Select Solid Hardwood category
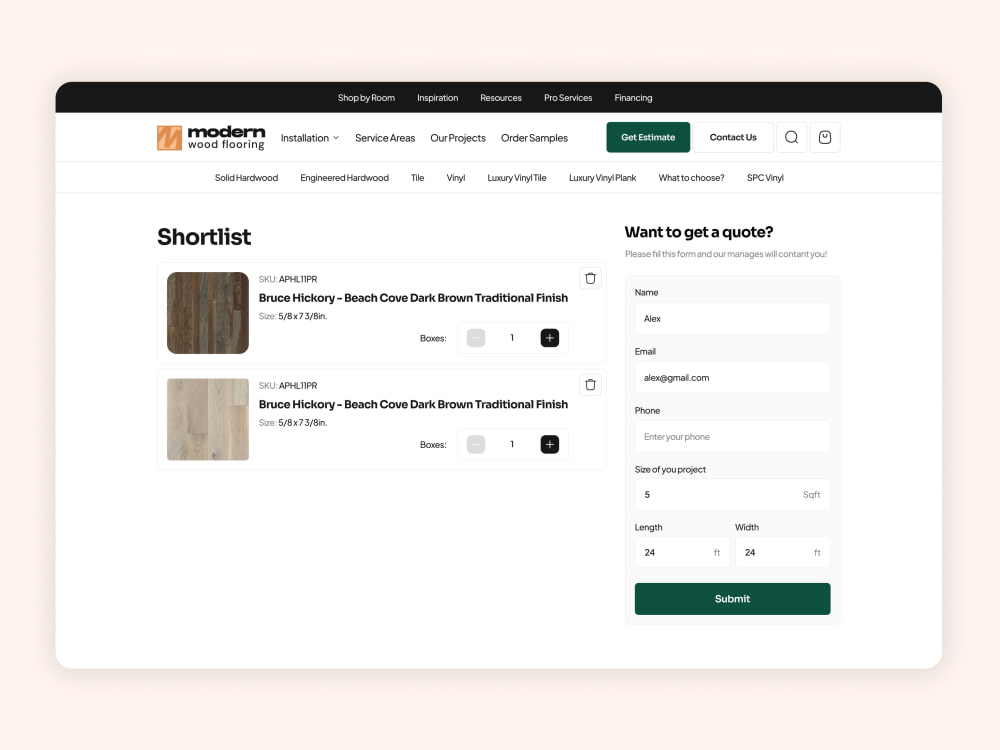Viewport: 1000px width, 750px height. click(246, 178)
